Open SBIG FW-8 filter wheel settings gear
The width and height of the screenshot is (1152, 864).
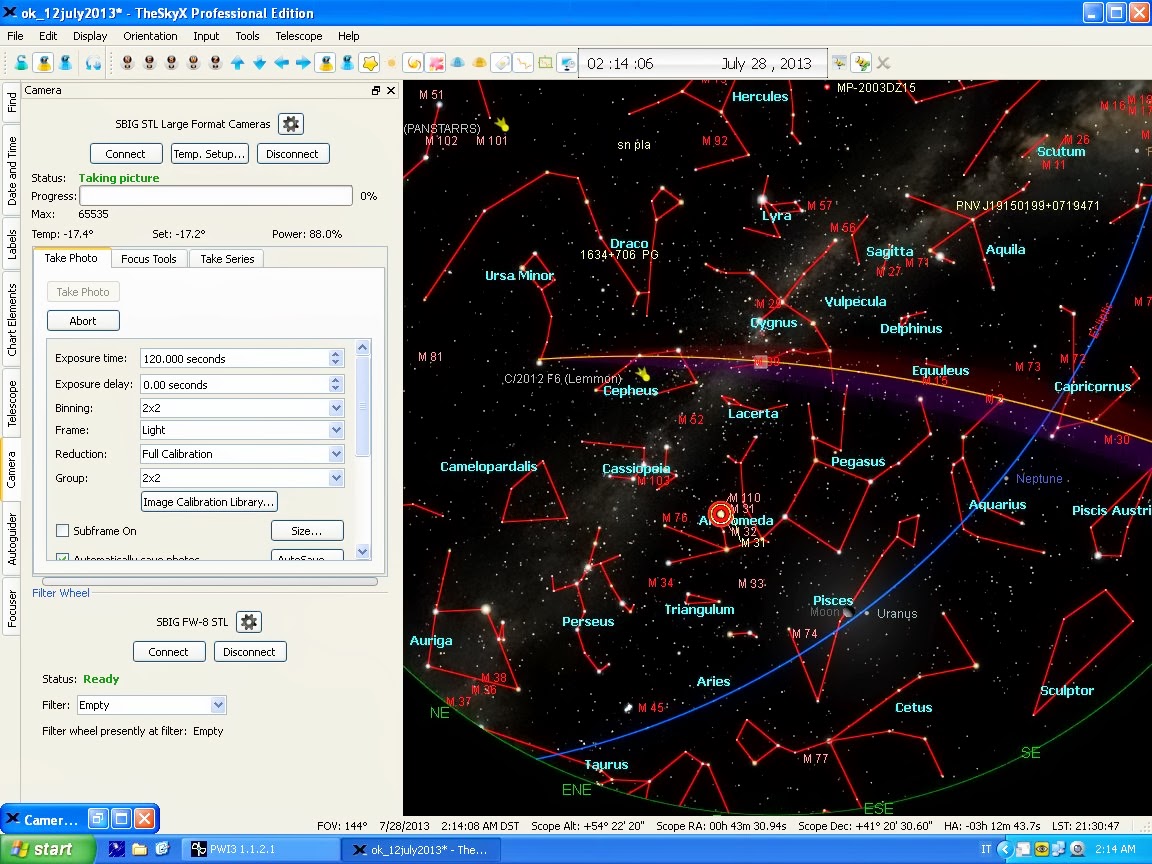(249, 622)
